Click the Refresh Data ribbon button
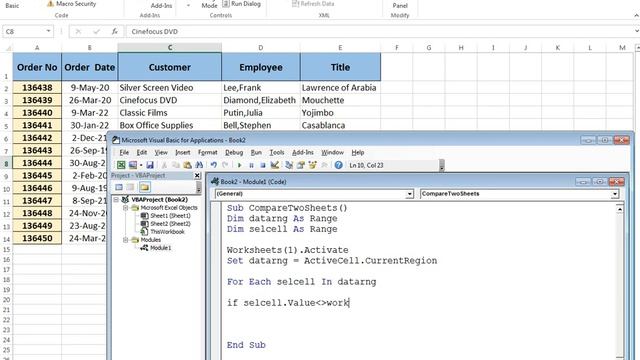Screen dimensions: 640x360 (313, 4)
